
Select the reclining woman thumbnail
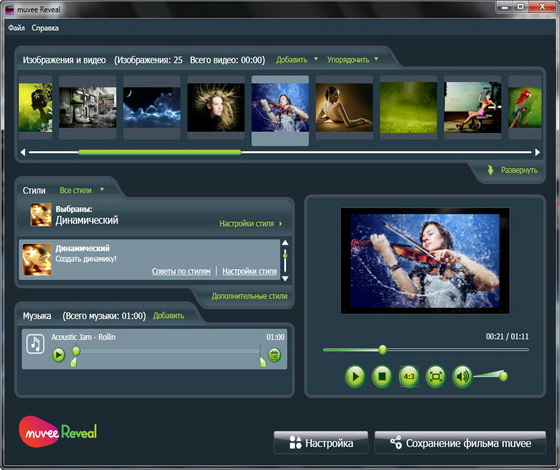(x=344, y=107)
